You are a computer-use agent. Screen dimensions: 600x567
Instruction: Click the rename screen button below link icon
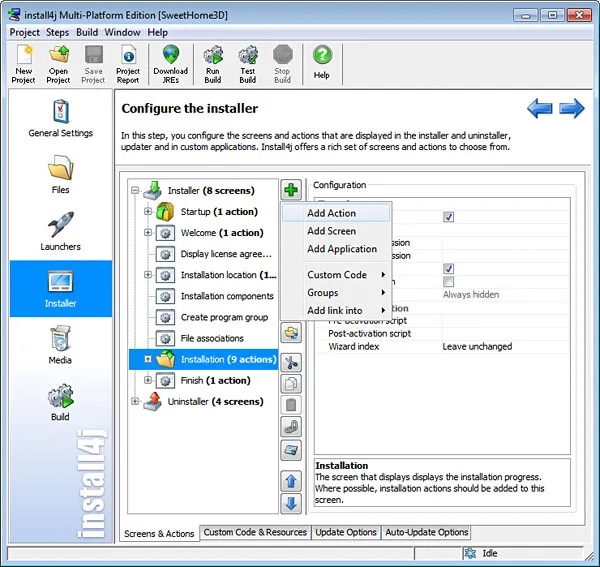pos(291,450)
